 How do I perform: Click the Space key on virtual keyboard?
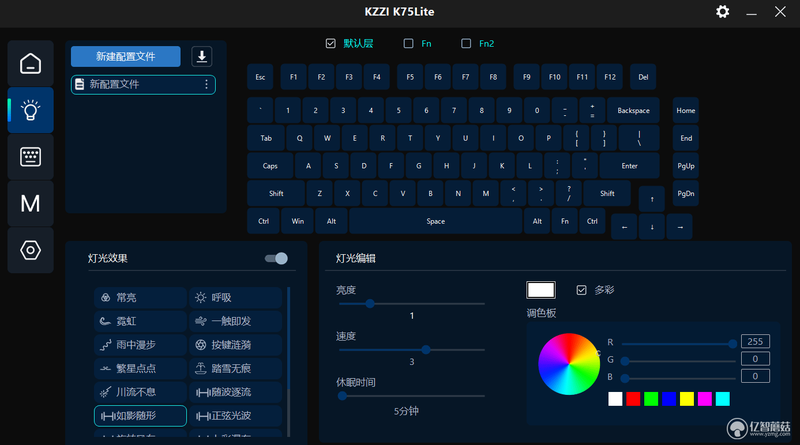[436, 221]
